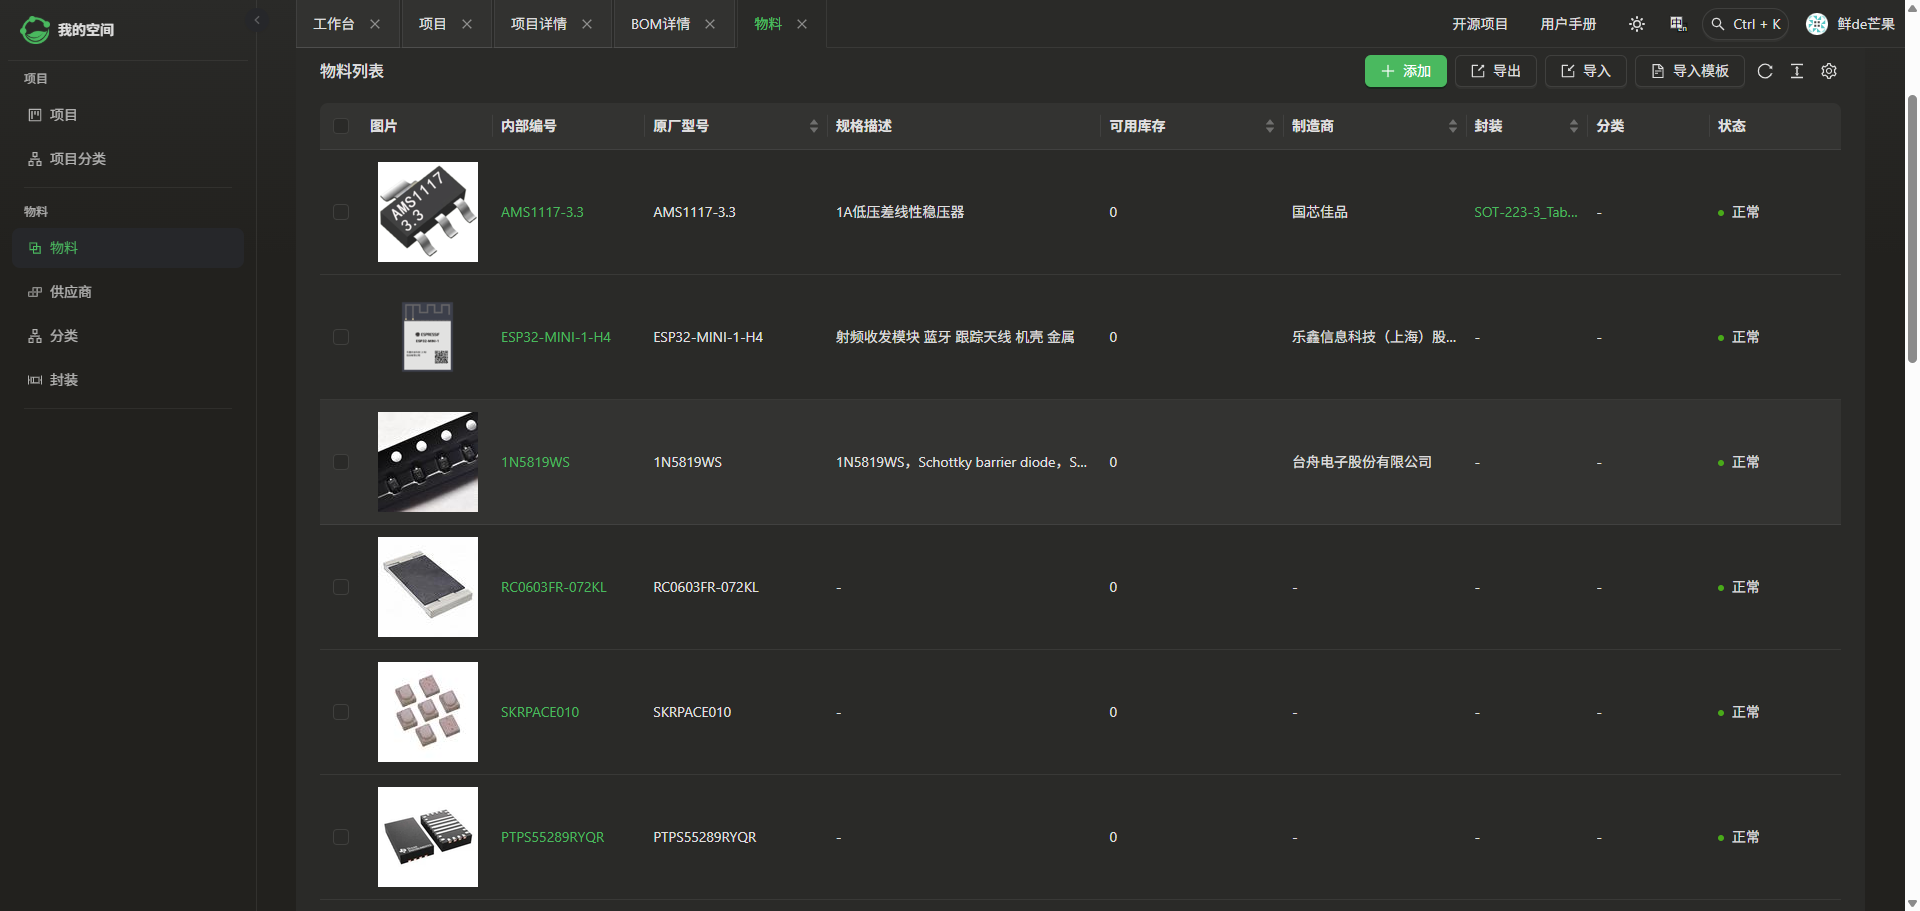Tick the select-all checkbox in table header
This screenshot has width=1920, height=911.
click(x=341, y=126)
